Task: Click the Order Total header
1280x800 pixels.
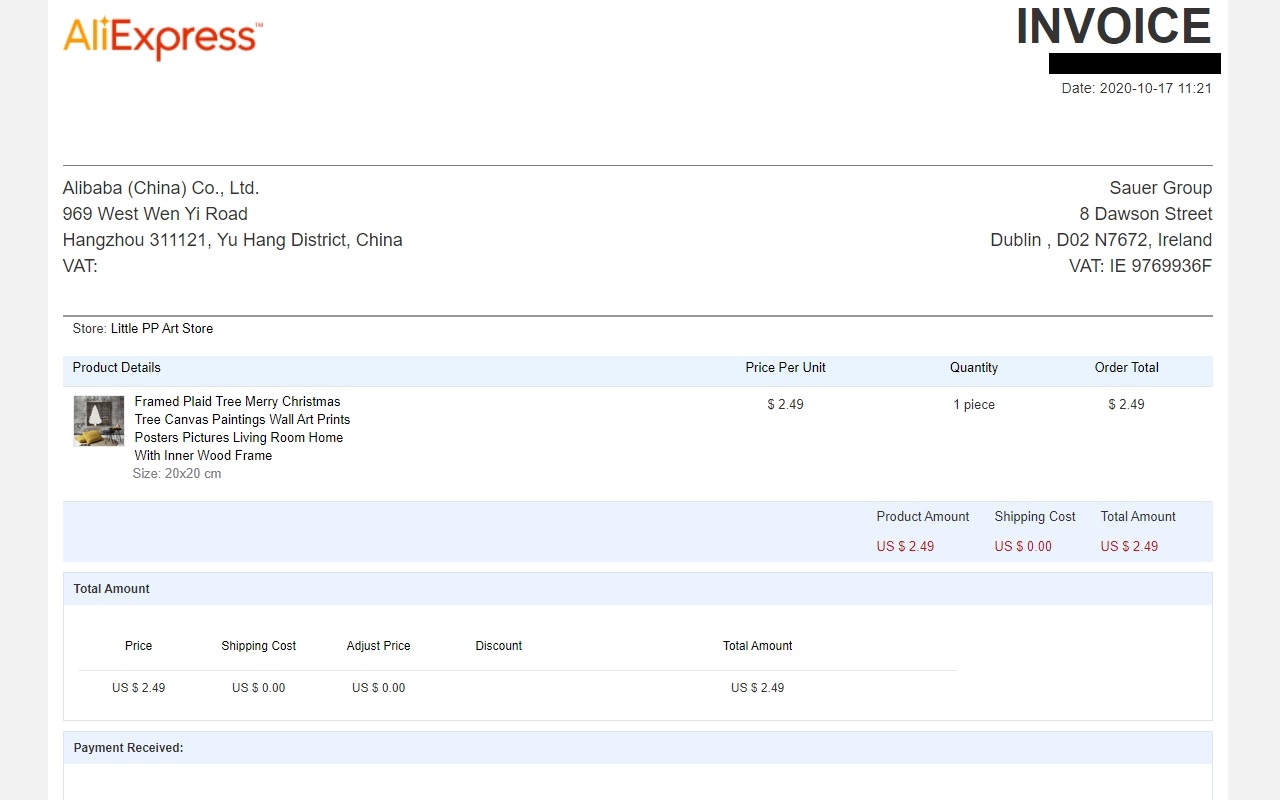Action: 1126,367
